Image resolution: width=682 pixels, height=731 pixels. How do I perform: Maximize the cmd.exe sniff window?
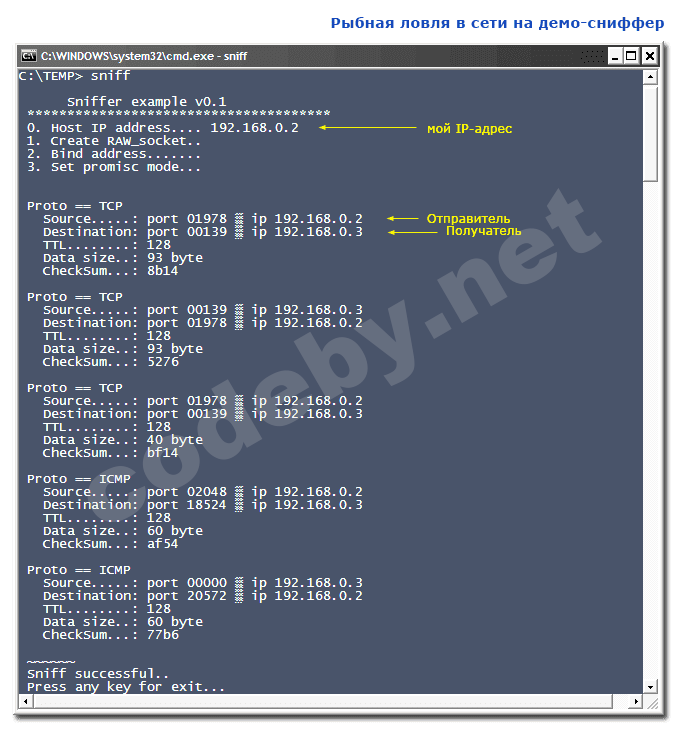631,56
